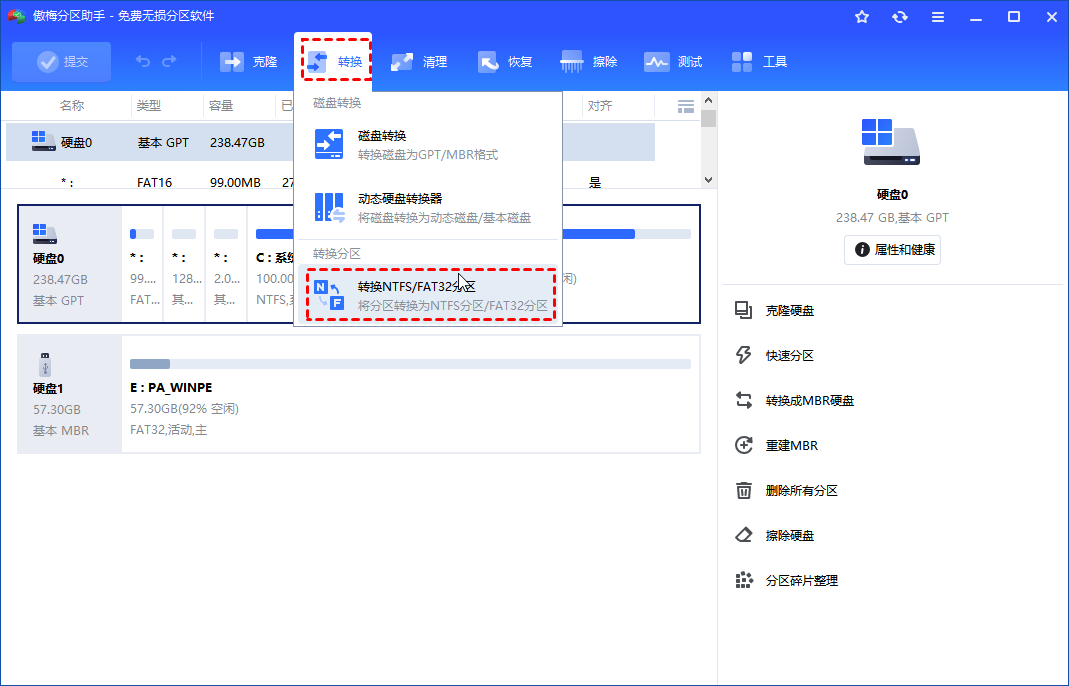Image resolution: width=1069 pixels, height=686 pixels.
Task: Open the Tools (工具) toolbar menu
Action: [x=759, y=62]
